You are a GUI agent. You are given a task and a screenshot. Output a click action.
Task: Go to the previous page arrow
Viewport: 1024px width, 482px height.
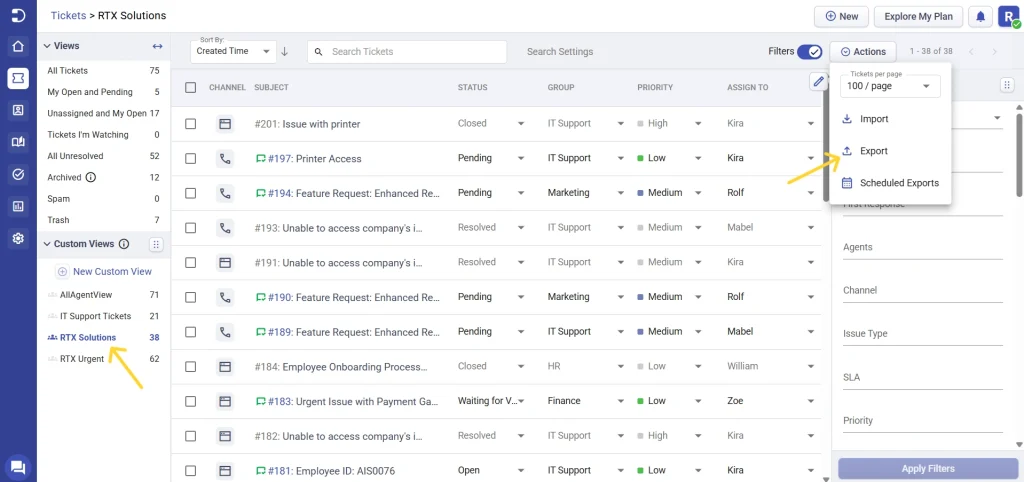coord(971,52)
